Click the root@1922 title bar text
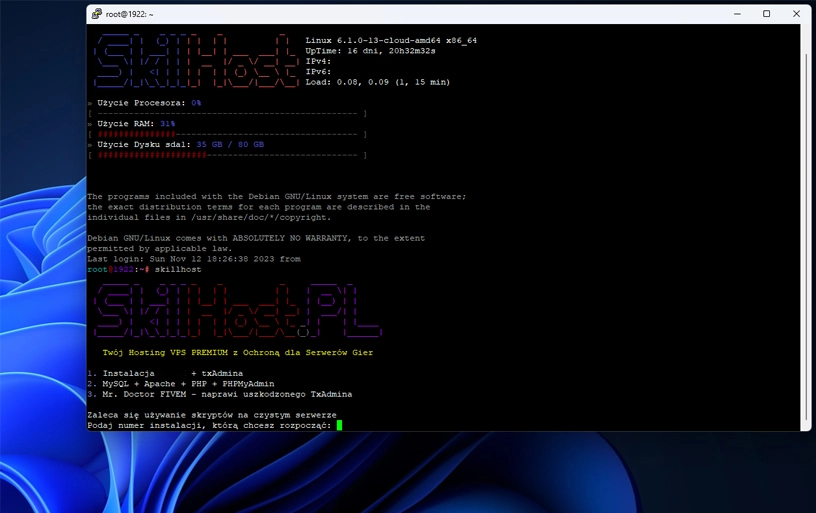Image resolution: width=816 pixels, height=513 pixels. point(130,14)
